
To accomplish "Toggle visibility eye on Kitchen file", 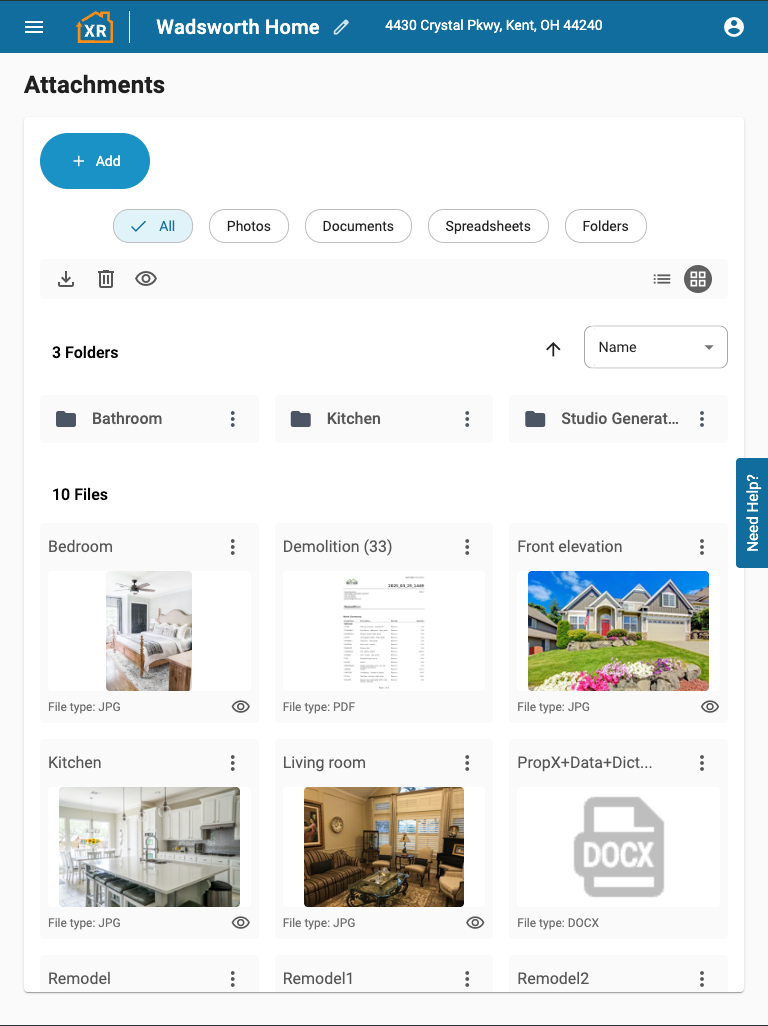I will tap(241, 923).
